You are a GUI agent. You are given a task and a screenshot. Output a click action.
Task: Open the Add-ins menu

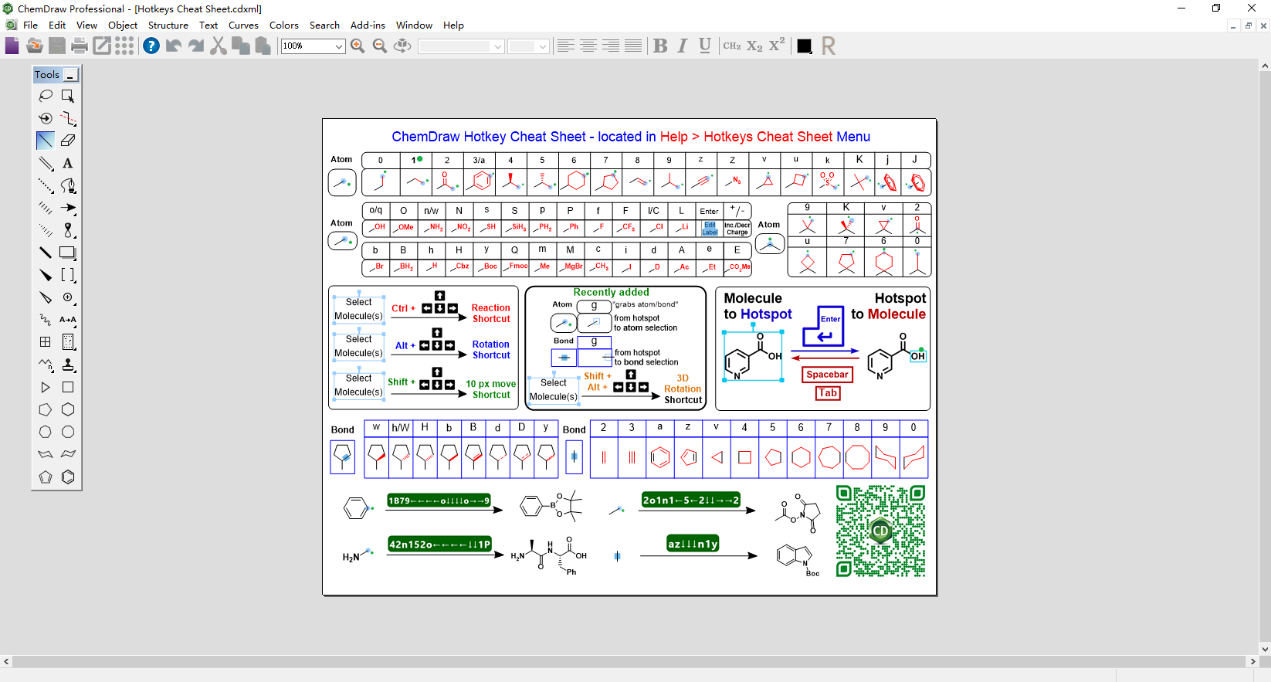pyautogui.click(x=367, y=25)
